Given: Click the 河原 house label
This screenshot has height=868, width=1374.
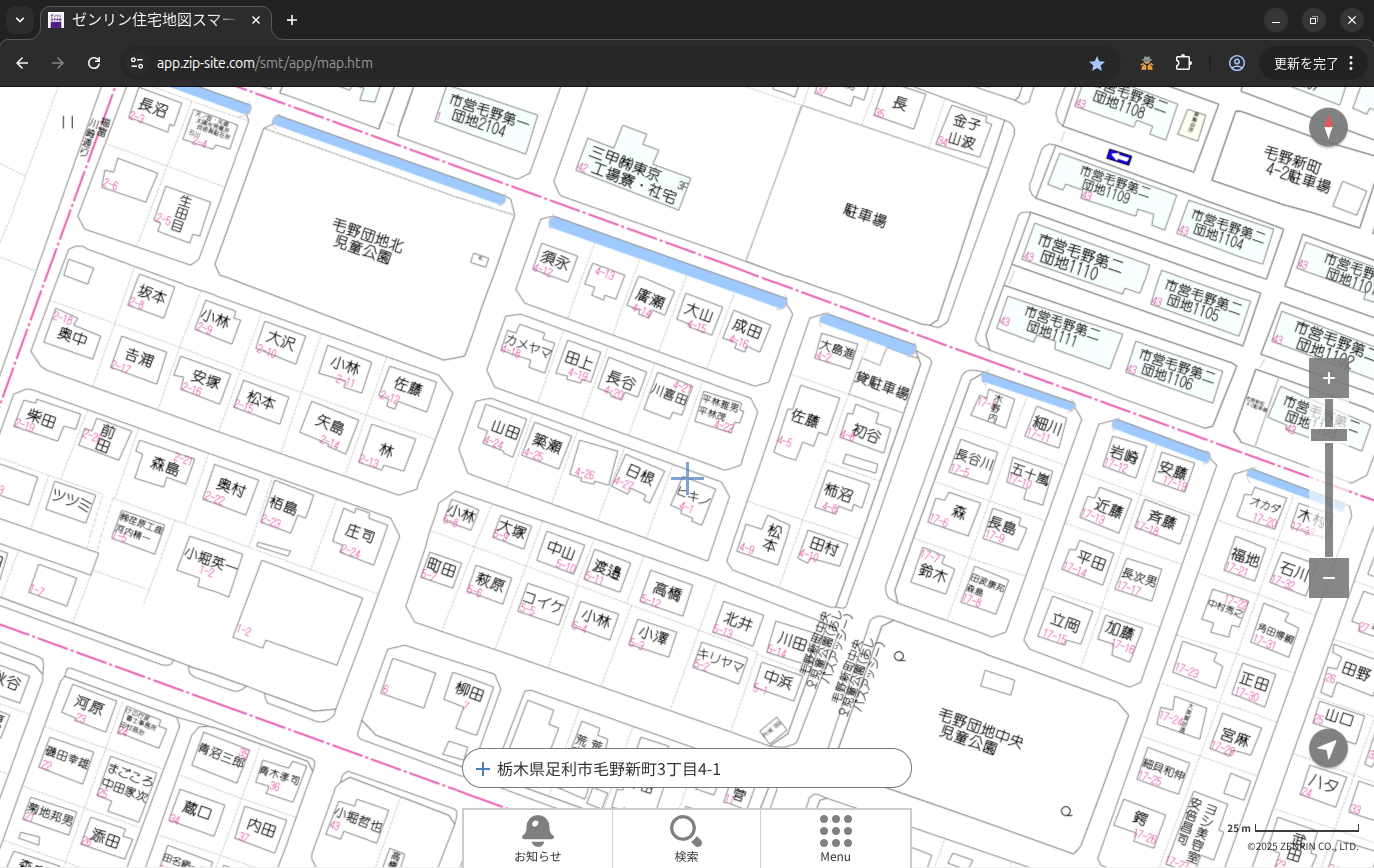Looking at the screenshot, I should [89, 708].
